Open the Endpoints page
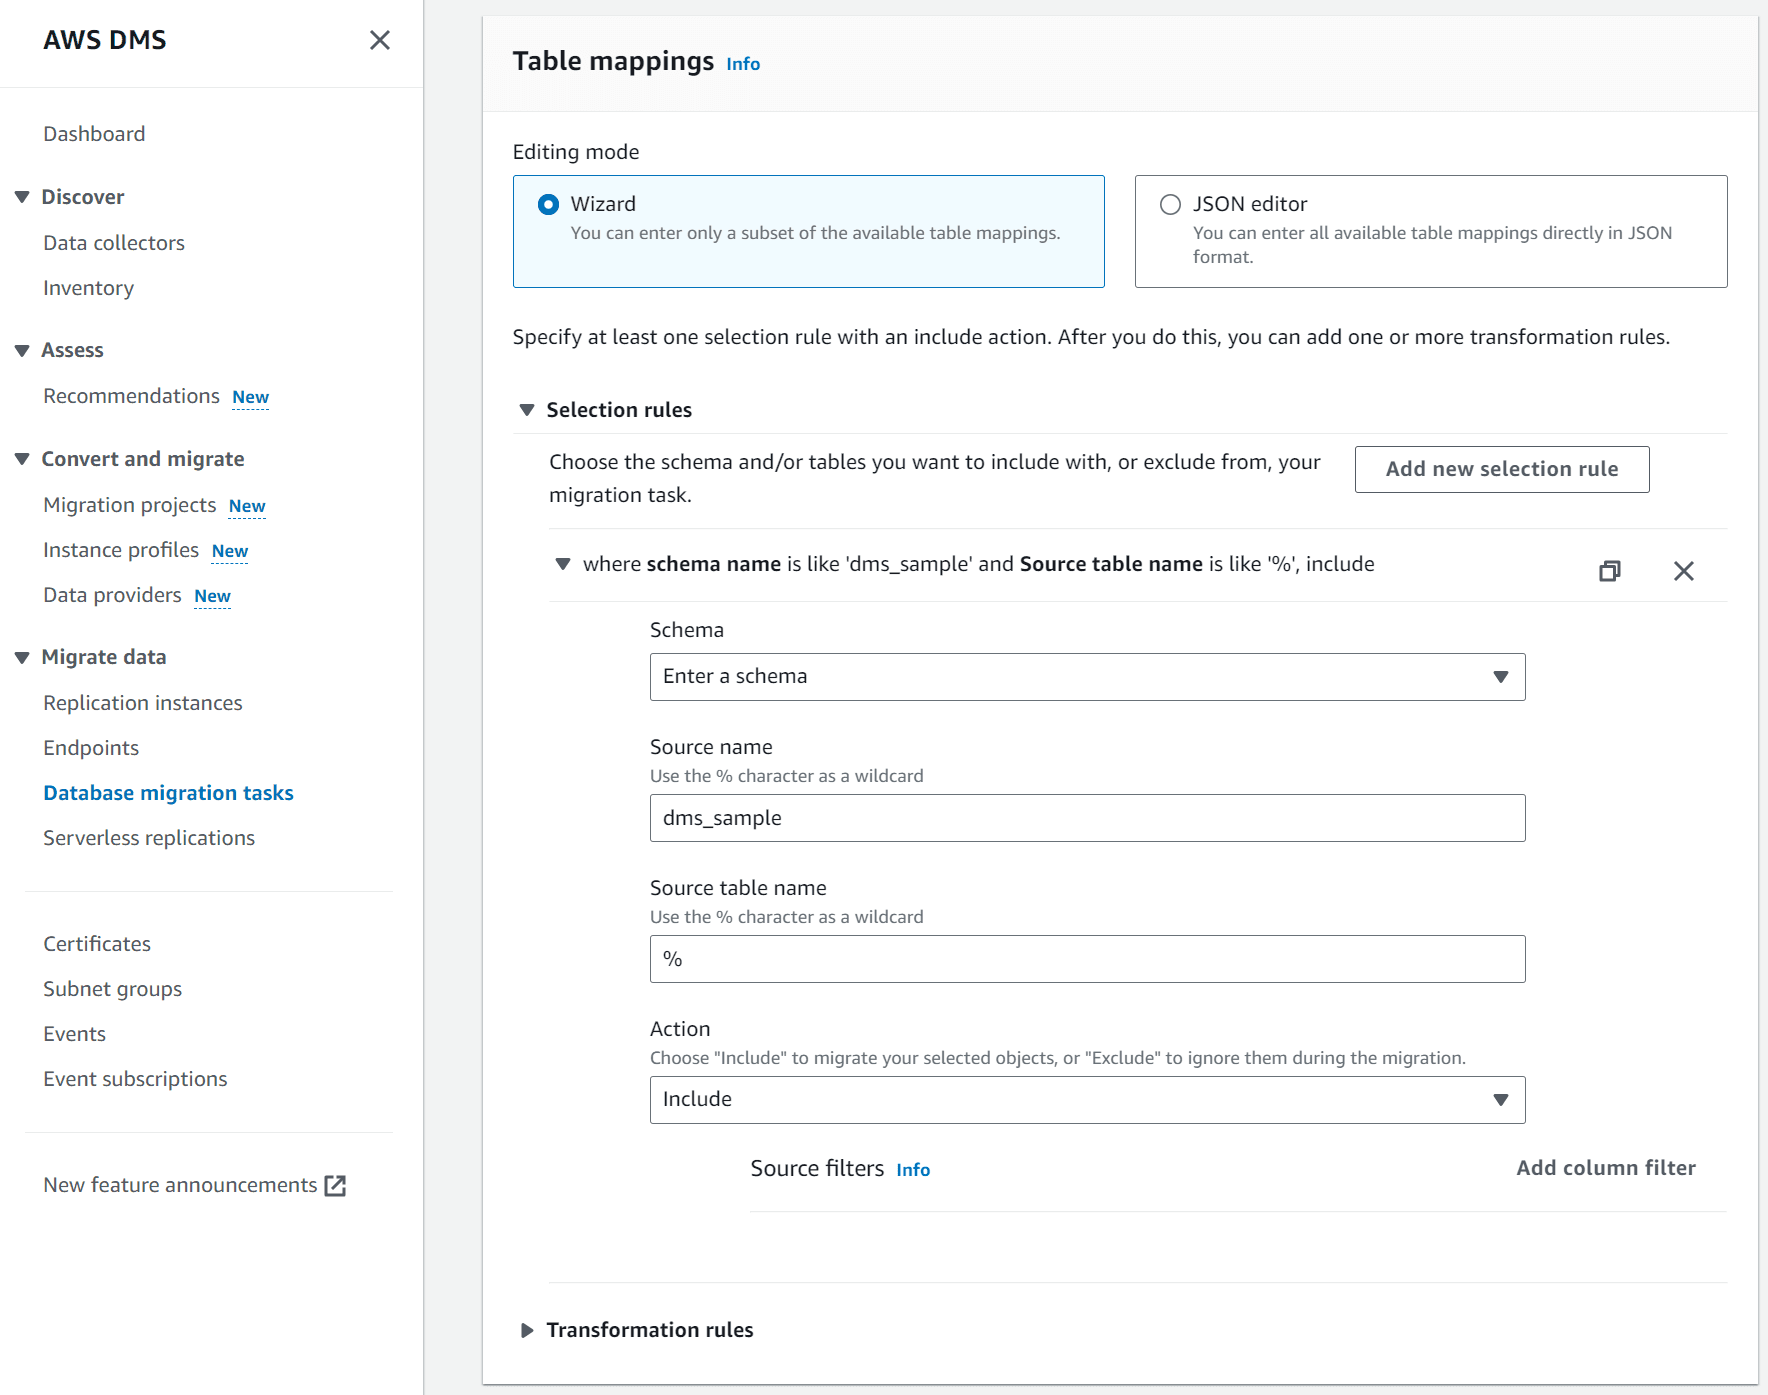 90,747
